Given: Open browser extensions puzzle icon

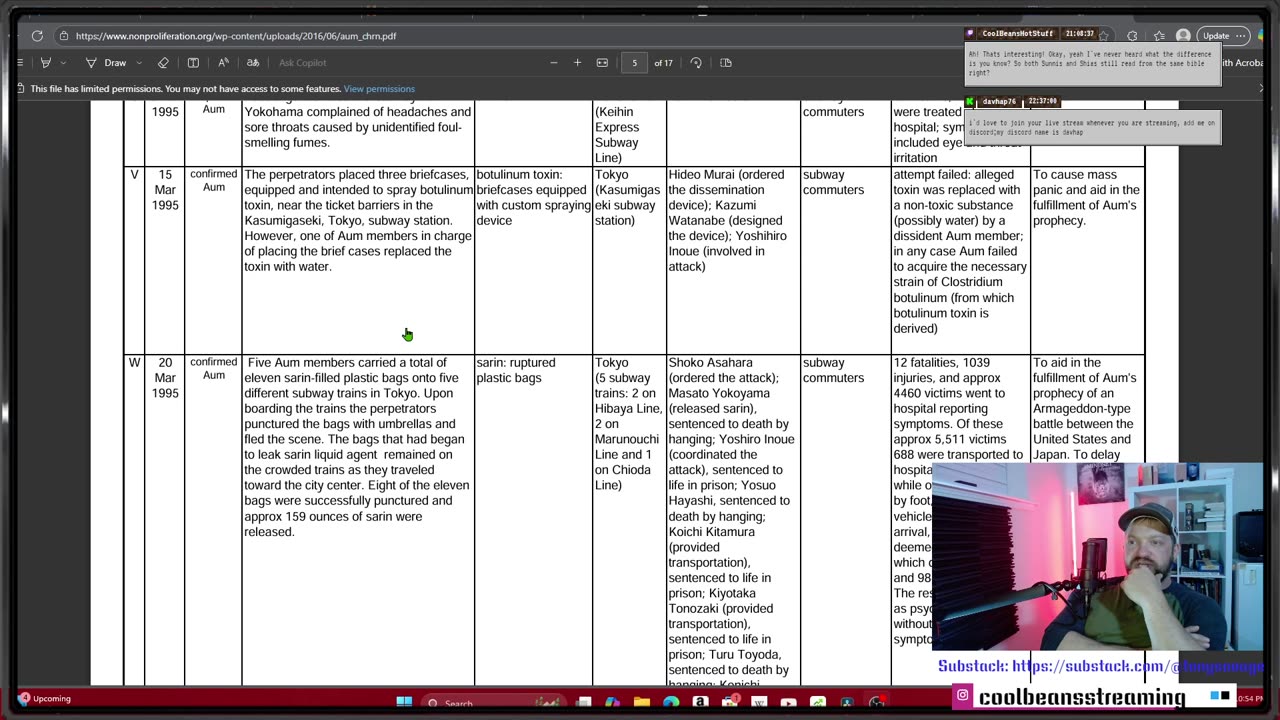Looking at the screenshot, I should pyautogui.click(x=1132, y=36).
